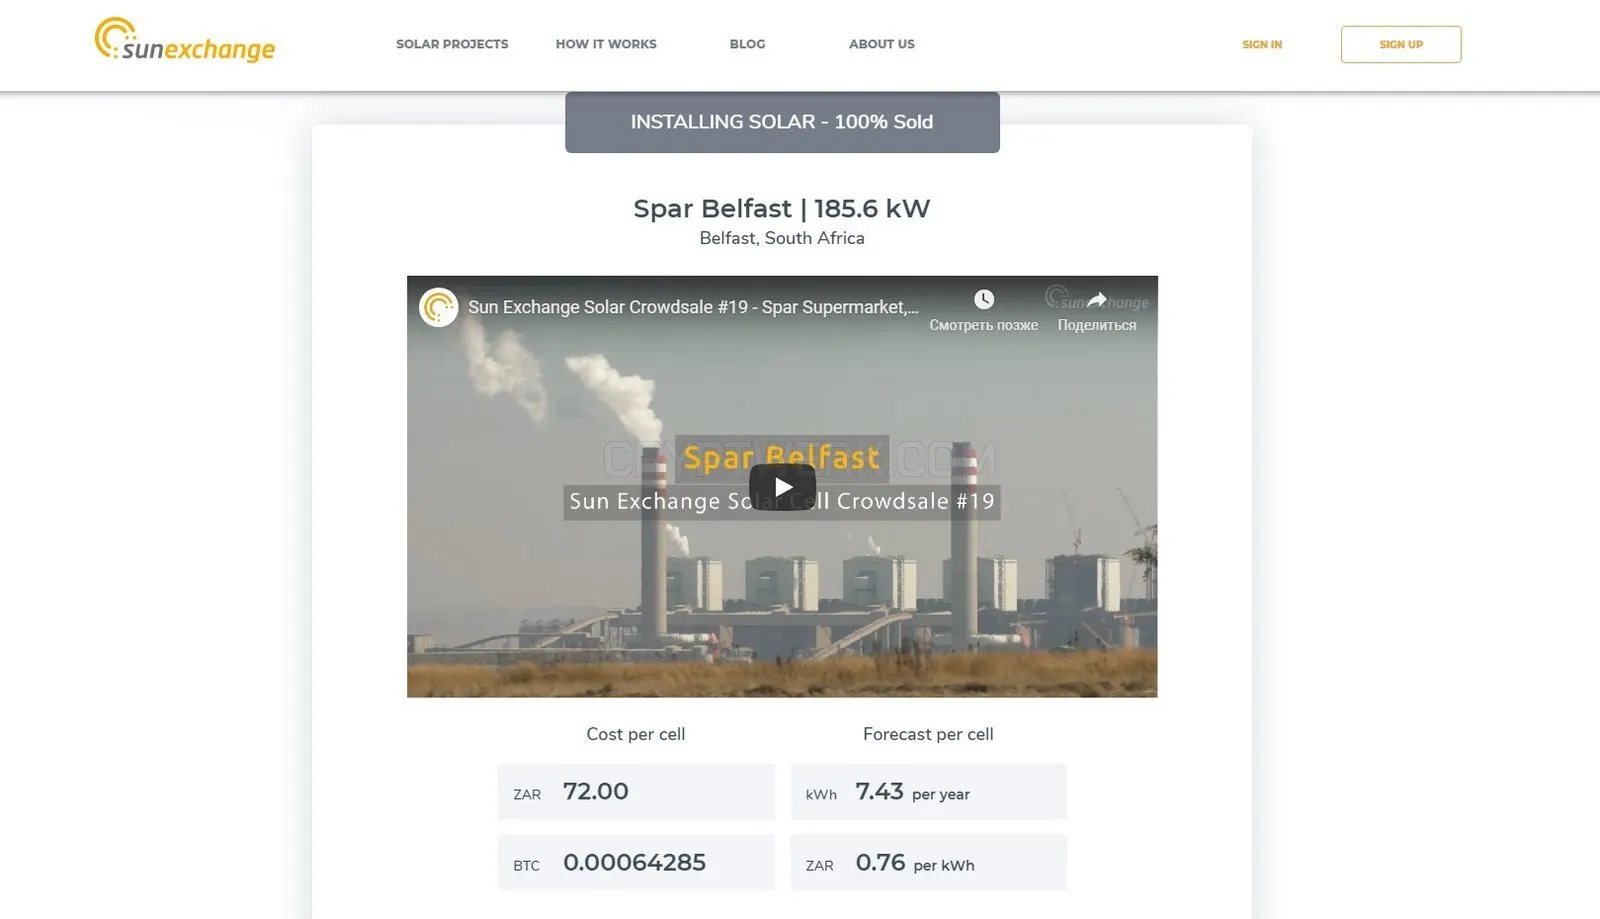Click the BTC 0.00064285 cost value
This screenshot has height=919, width=1600.
pyautogui.click(x=636, y=863)
